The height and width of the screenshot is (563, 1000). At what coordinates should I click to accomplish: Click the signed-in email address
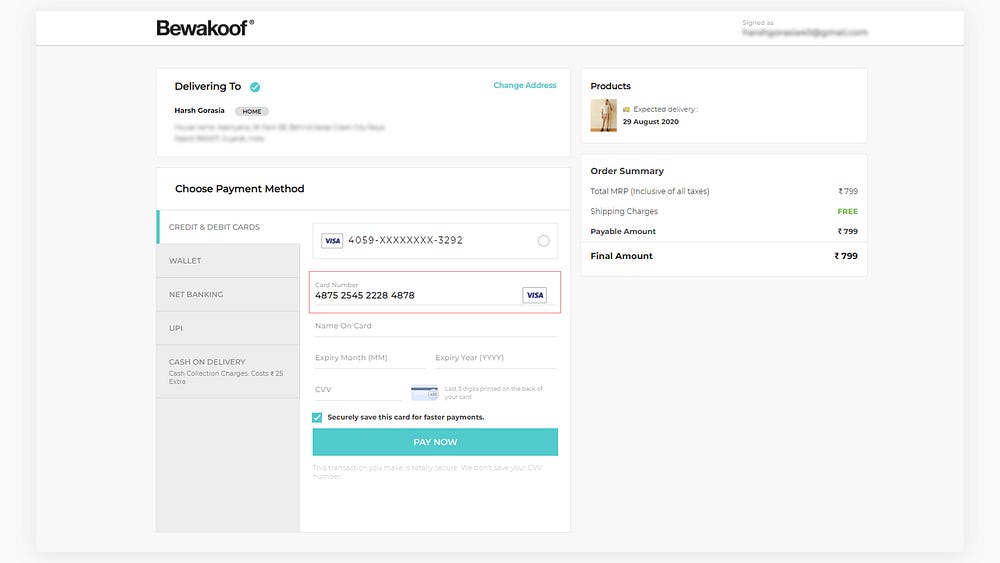pyautogui.click(x=805, y=33)
